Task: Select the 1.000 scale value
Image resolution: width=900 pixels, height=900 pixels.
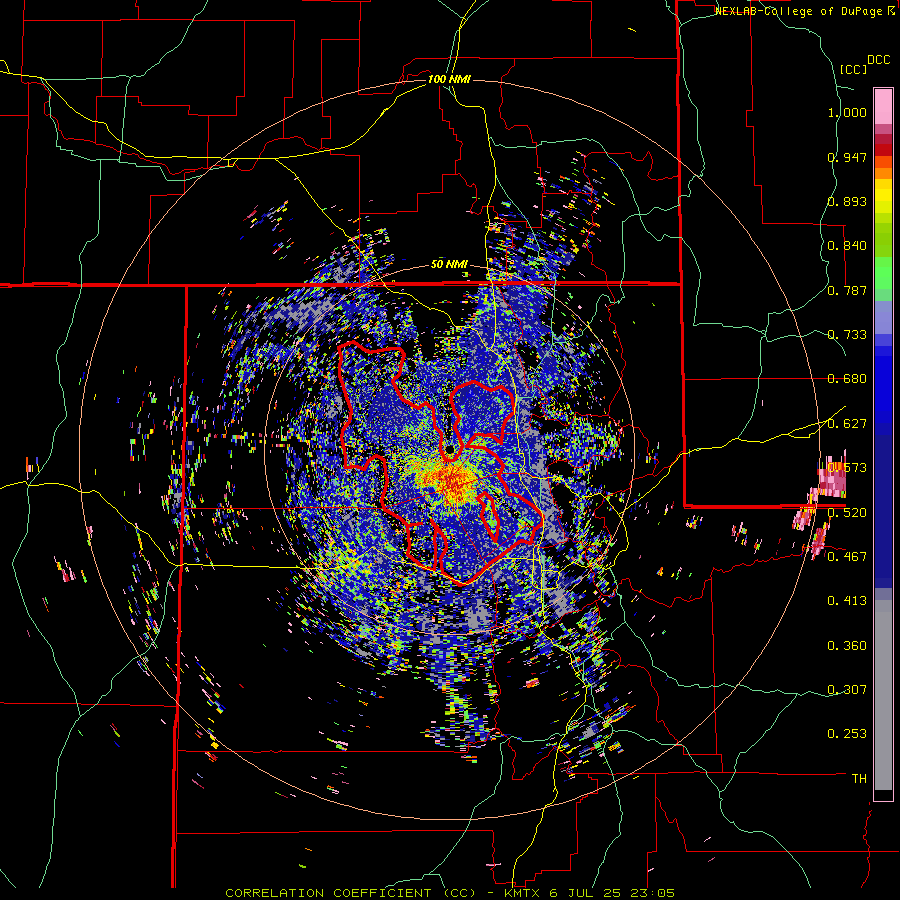Action: coord(847,112)
